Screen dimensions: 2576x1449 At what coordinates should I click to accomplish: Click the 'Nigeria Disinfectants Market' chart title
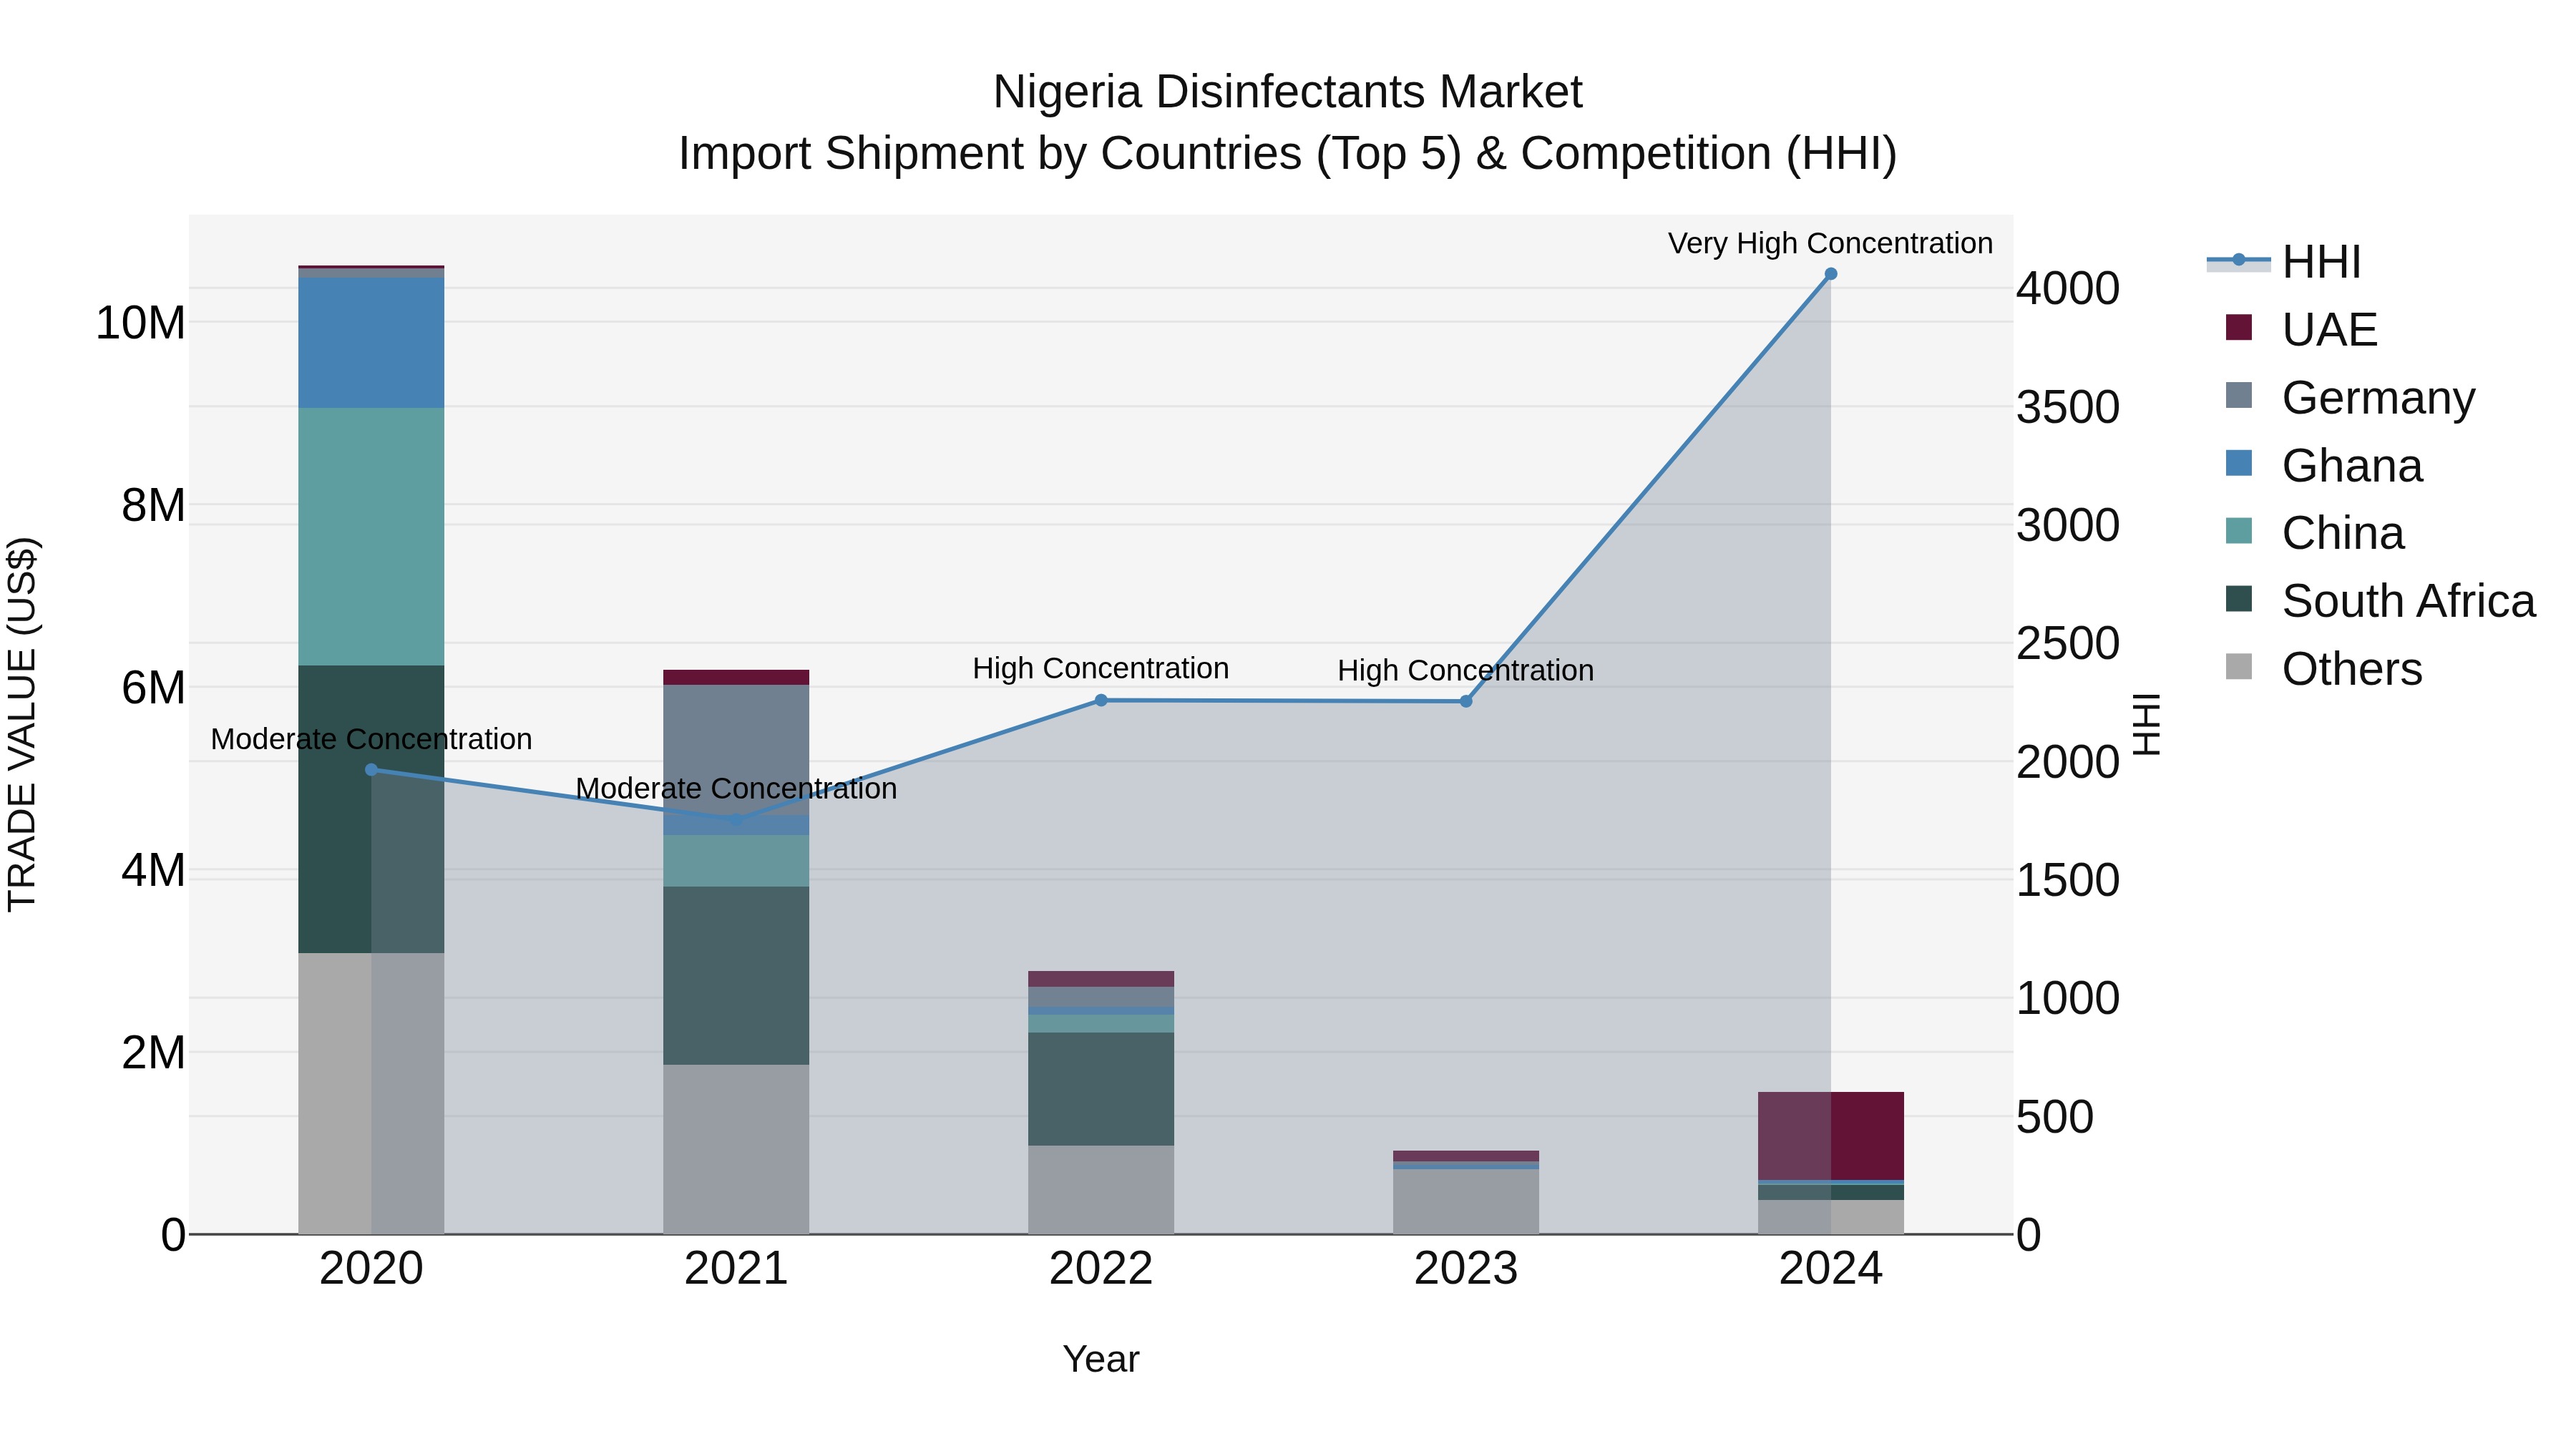pyautogui.click(x=1287, y=92)
